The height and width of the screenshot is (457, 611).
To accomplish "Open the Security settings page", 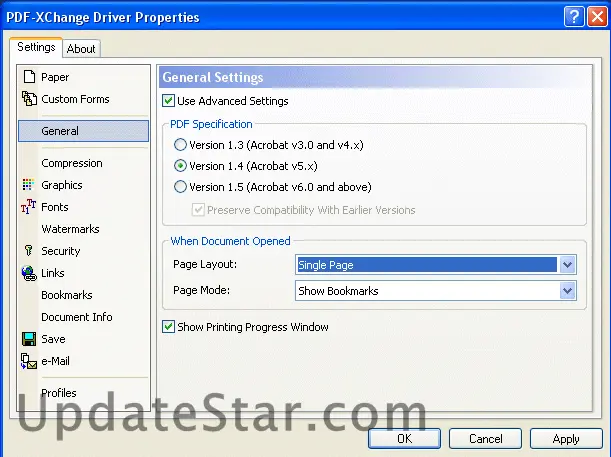I will [x=83, y=251].
